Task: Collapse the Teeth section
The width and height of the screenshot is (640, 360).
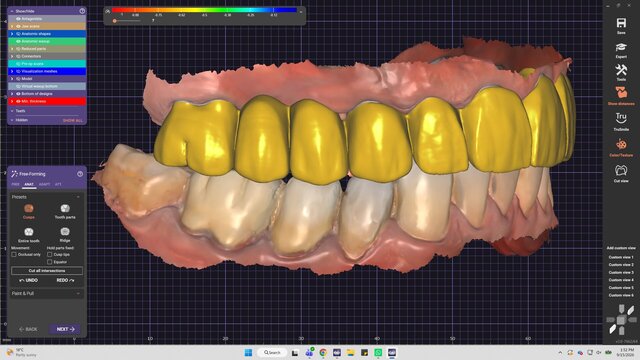Action: point(12,111)
